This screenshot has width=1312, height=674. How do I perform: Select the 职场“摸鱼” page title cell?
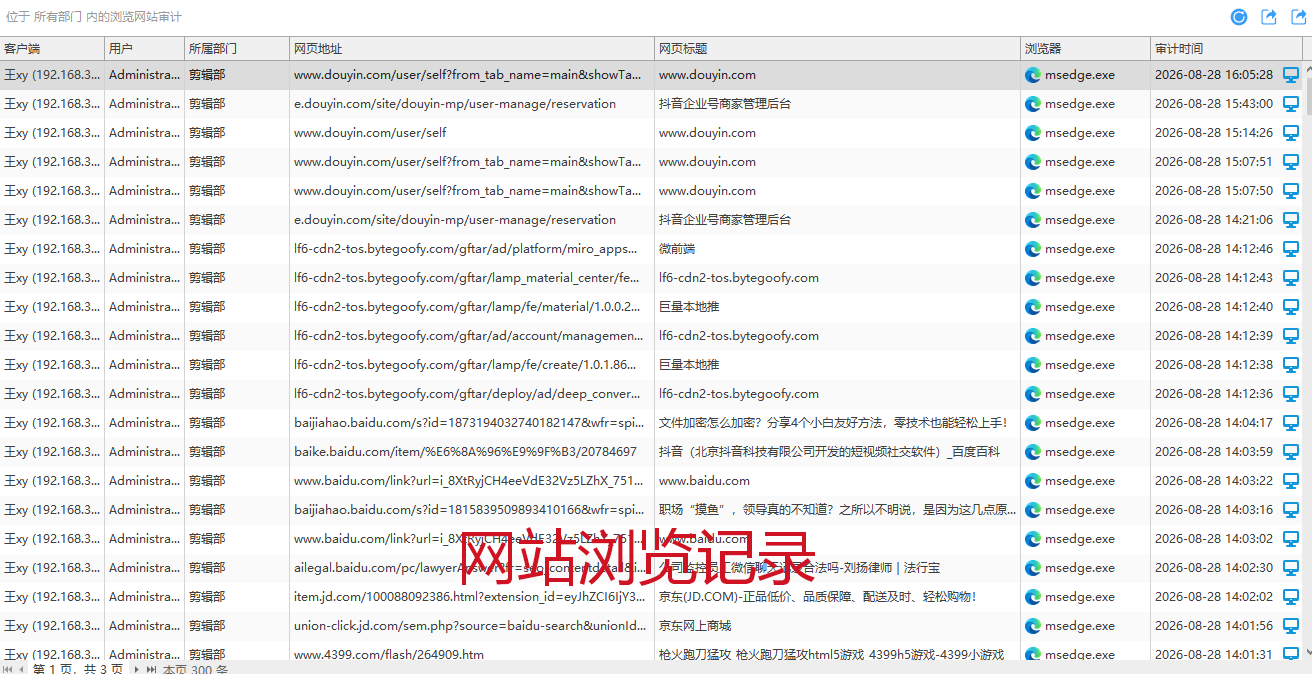[x=837, y=510]
